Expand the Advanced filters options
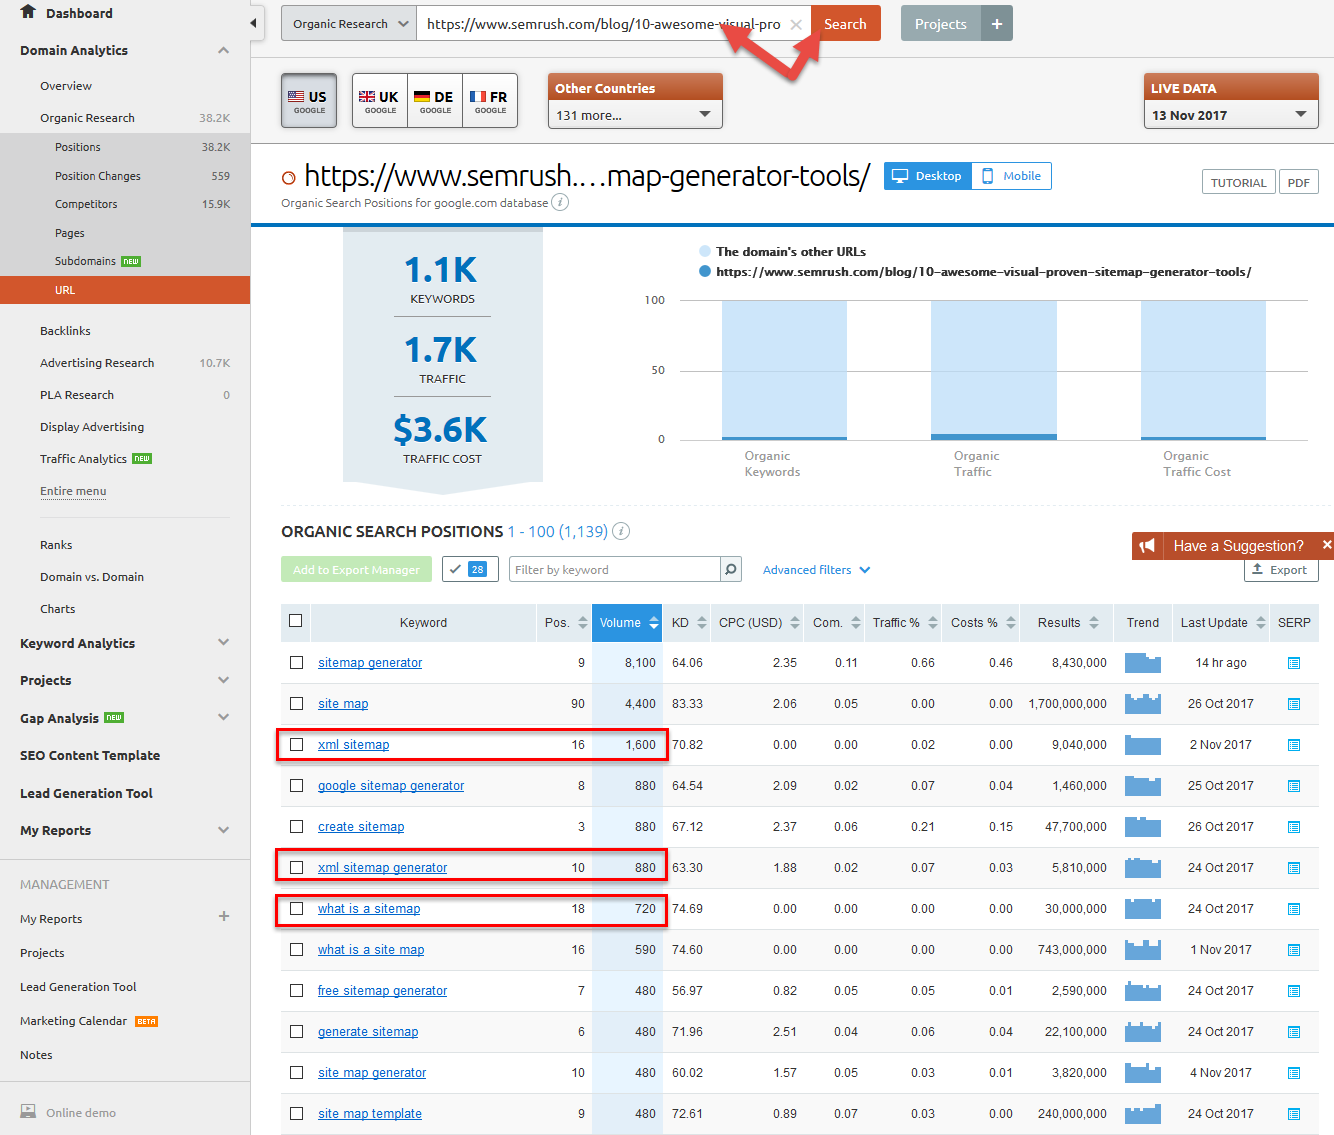Image resolution: width=1334 pixels, height=1135 pixels. 814,569
